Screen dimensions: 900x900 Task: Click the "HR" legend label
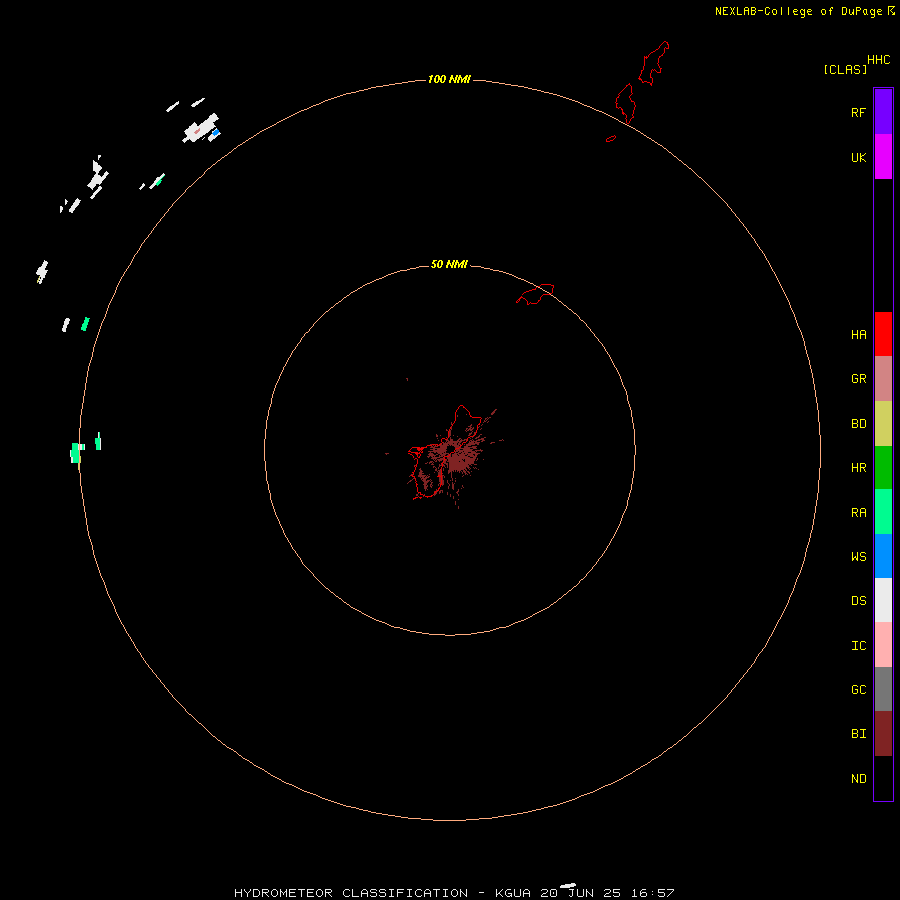click(x=859, y=468)
